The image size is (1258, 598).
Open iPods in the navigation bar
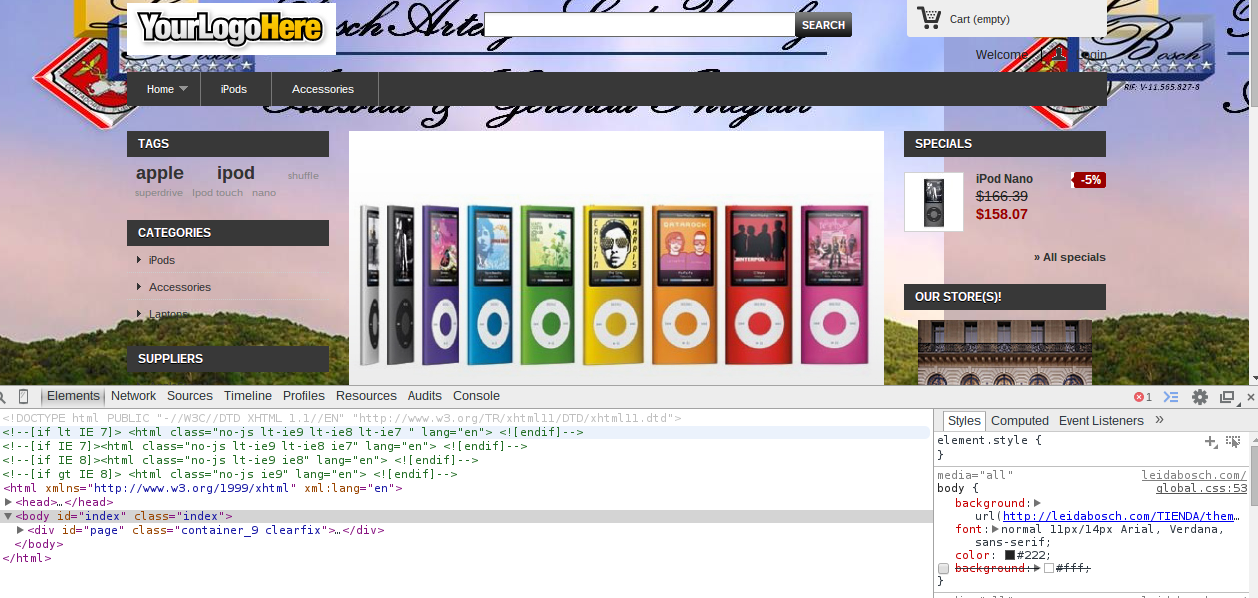coord(234,89)
